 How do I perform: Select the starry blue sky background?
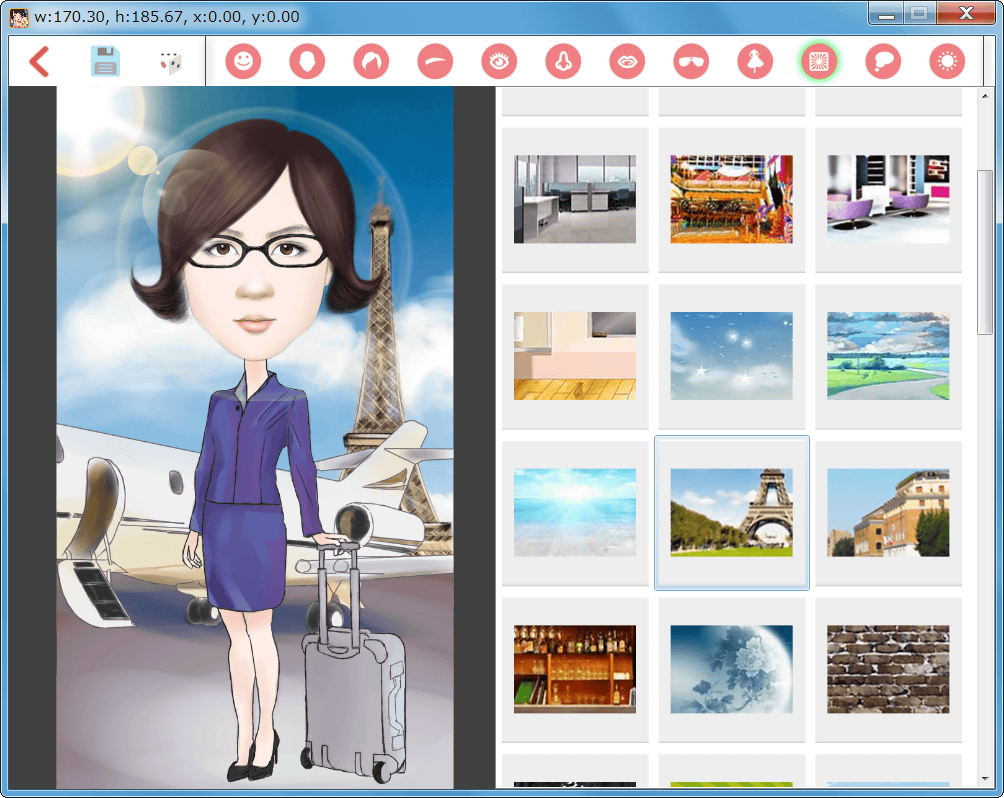731,356
